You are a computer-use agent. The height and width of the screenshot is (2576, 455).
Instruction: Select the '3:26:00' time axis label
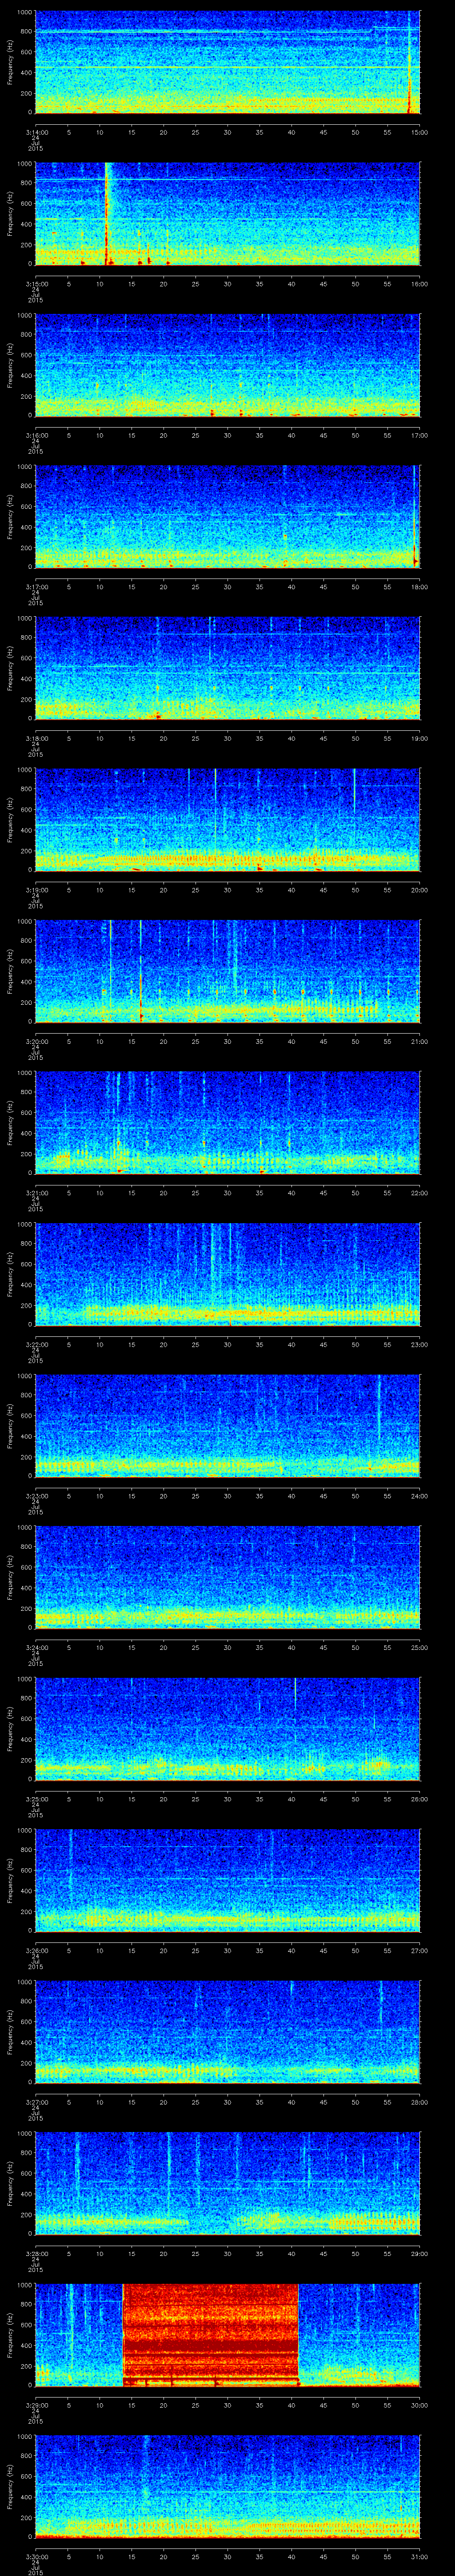(36, 1951)
